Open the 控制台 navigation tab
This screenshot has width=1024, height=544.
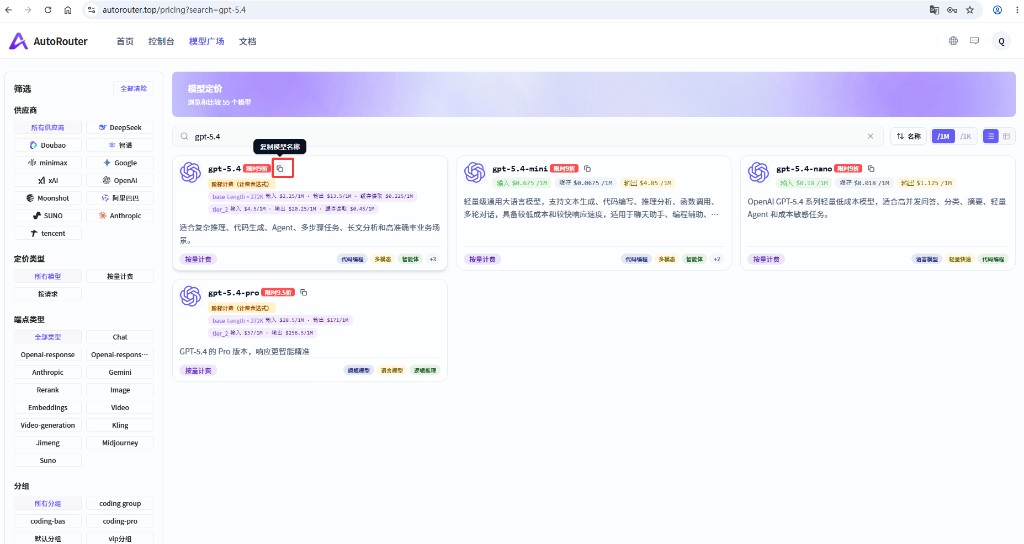coord(161,41)
